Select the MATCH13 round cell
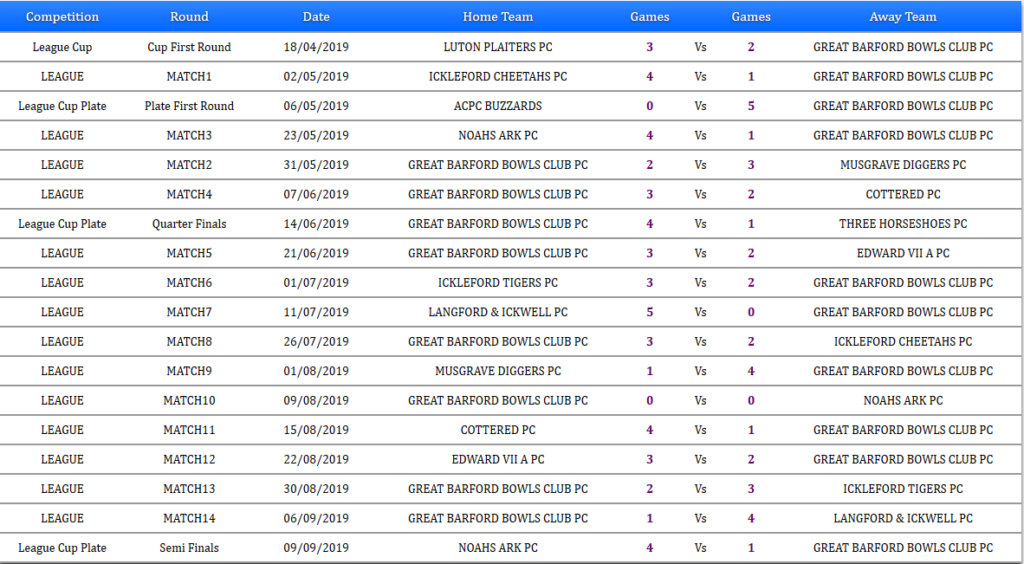This screenshot has height=564, width=1024. tap(189, 488)
